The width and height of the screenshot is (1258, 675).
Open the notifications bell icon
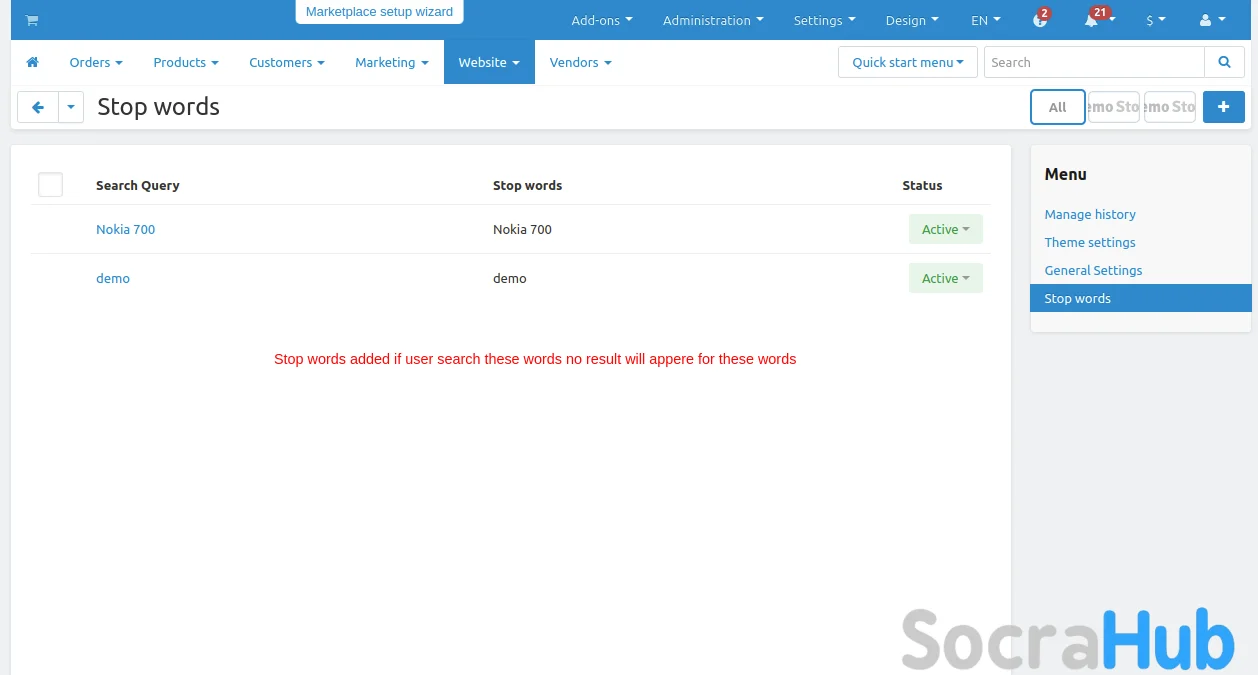(x=1091, y=20)
